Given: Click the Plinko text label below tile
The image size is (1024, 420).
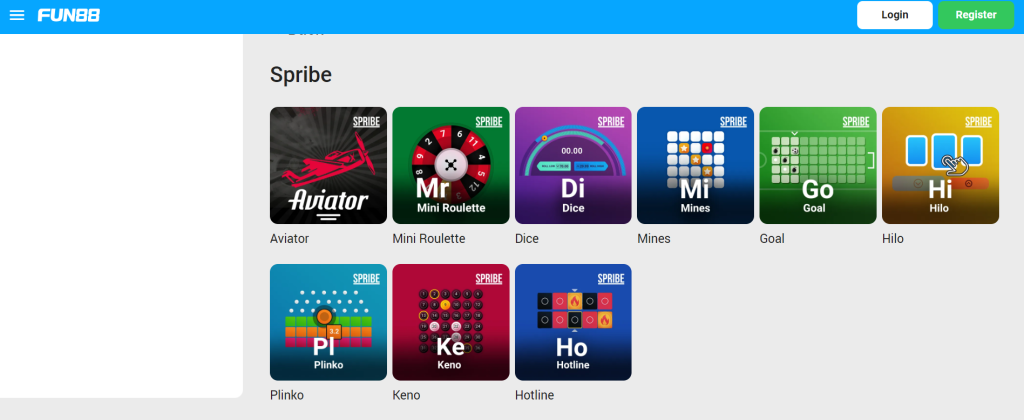Looking at the screenshot, I should click(287, 395).
